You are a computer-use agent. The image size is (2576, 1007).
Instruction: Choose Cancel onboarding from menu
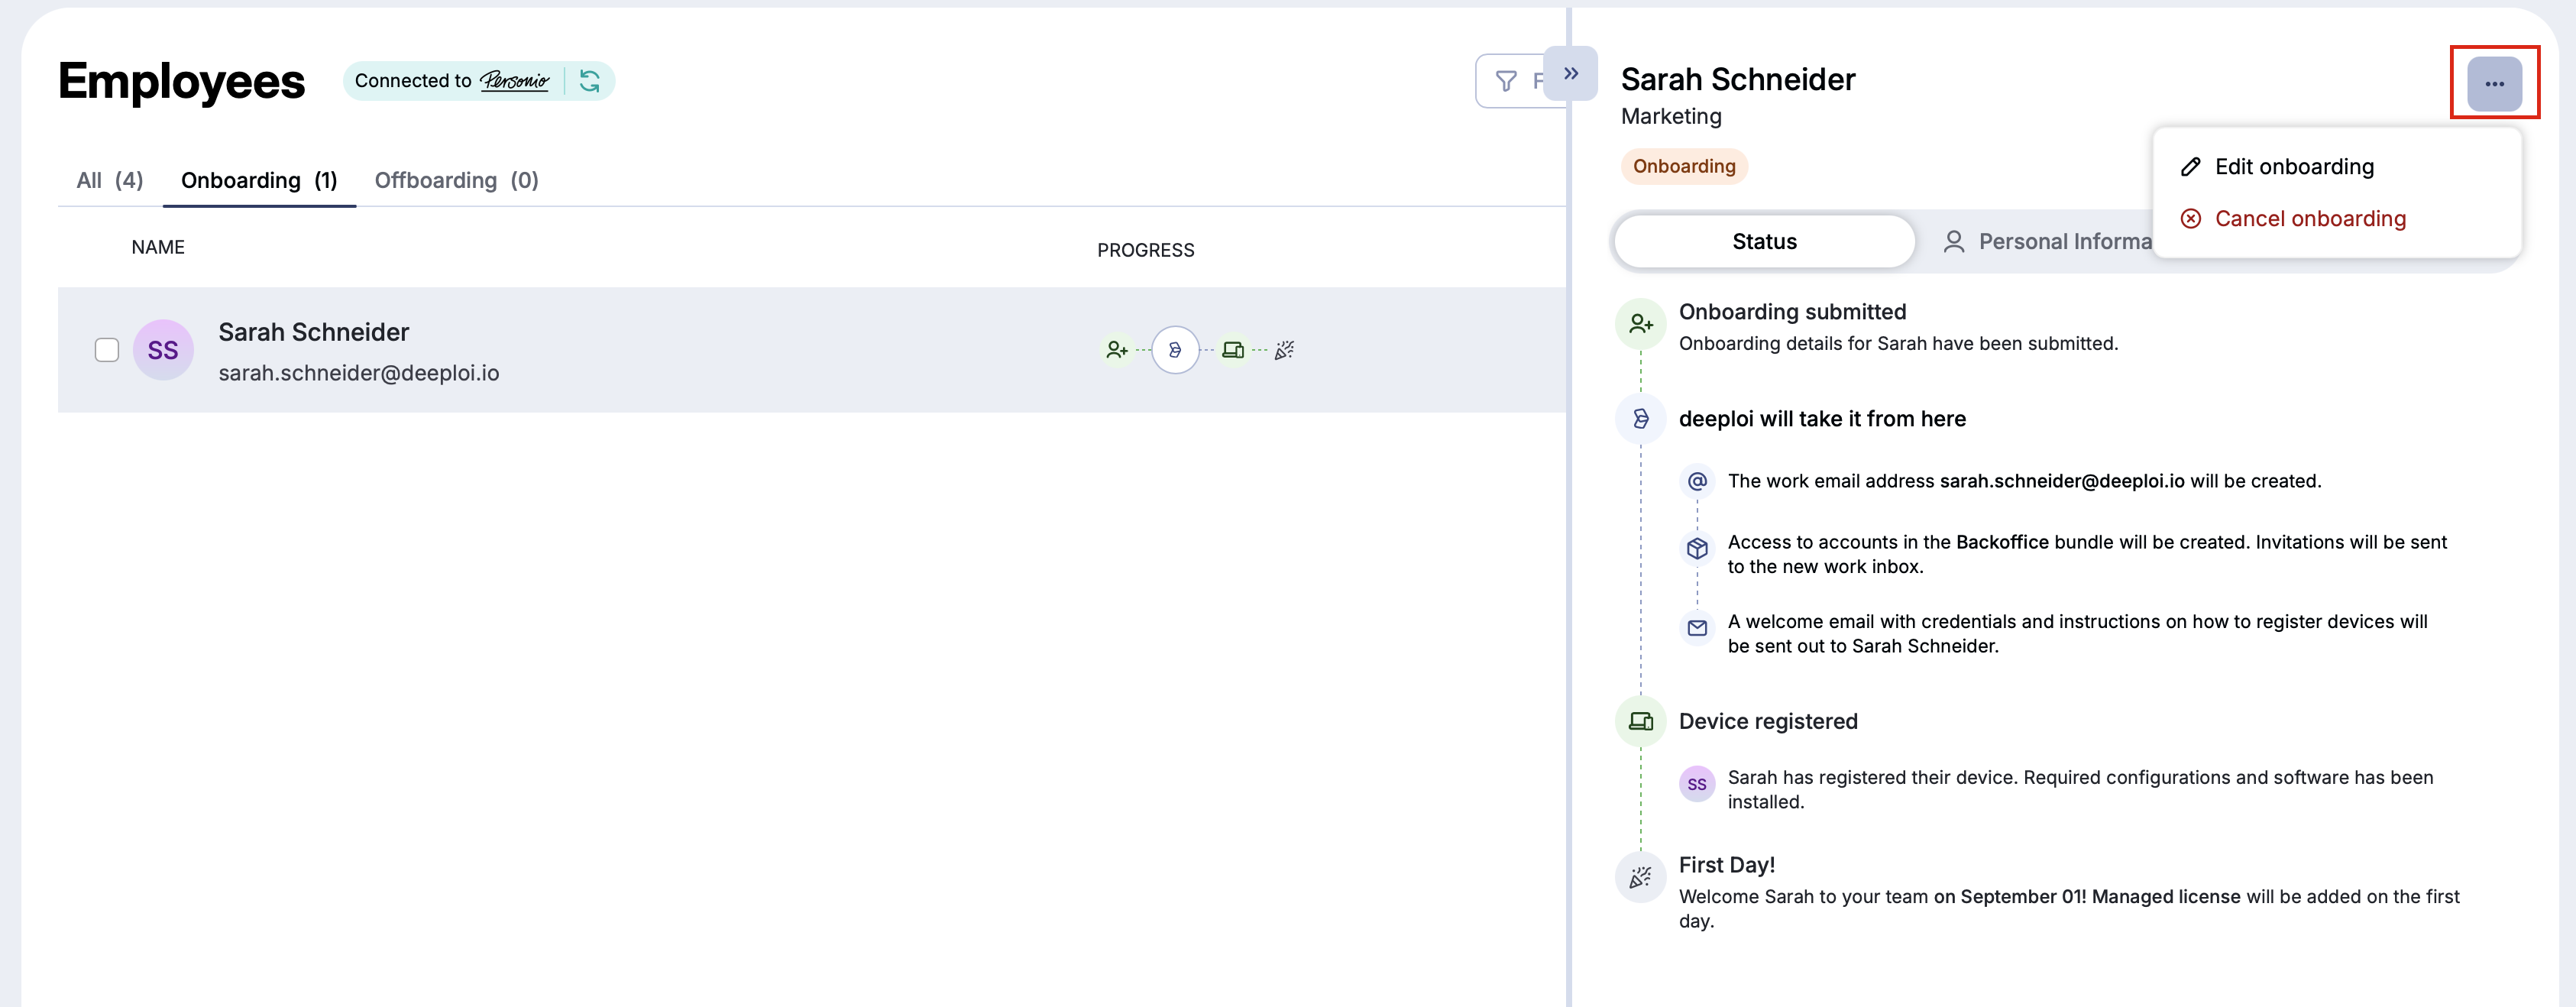tap(2337, 219)
